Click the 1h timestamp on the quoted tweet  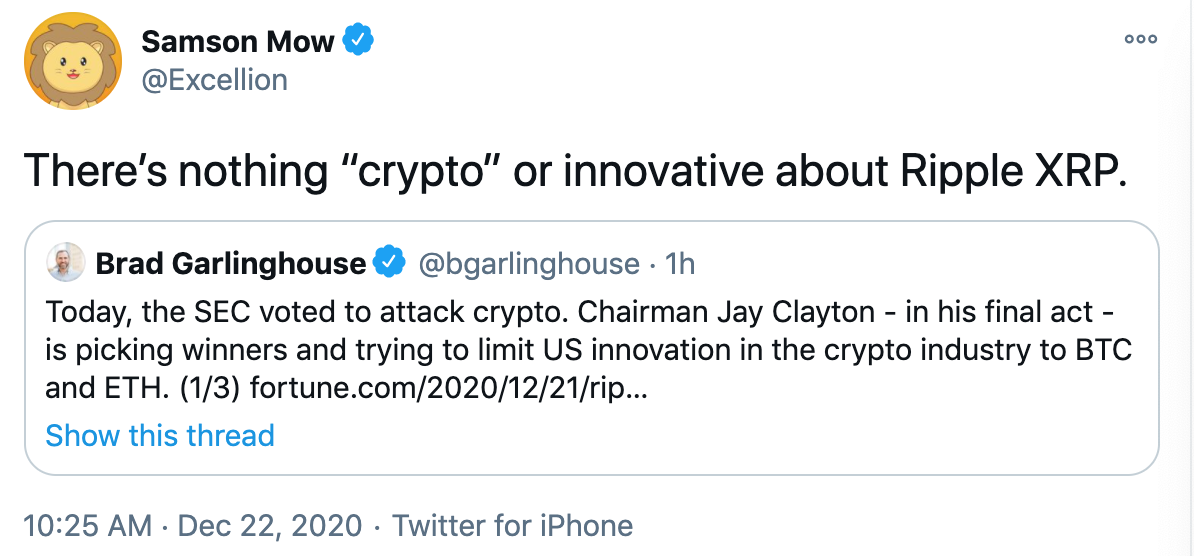(680, 264)
